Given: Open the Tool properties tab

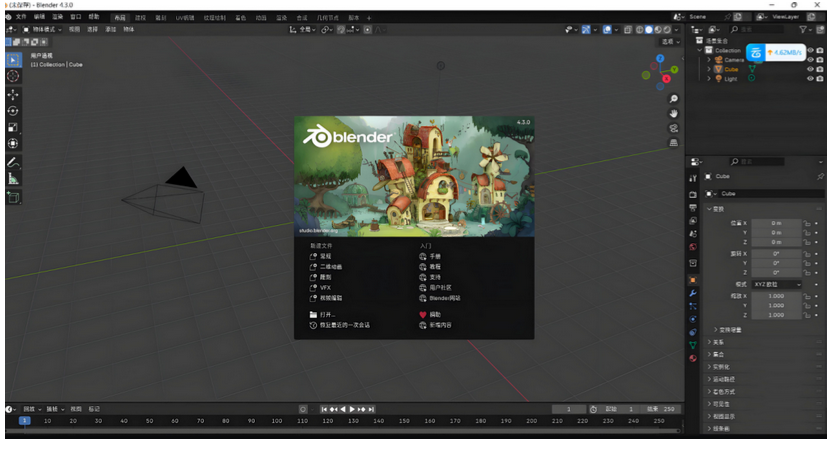Looking at the screenshot, I should click(693, 178).
